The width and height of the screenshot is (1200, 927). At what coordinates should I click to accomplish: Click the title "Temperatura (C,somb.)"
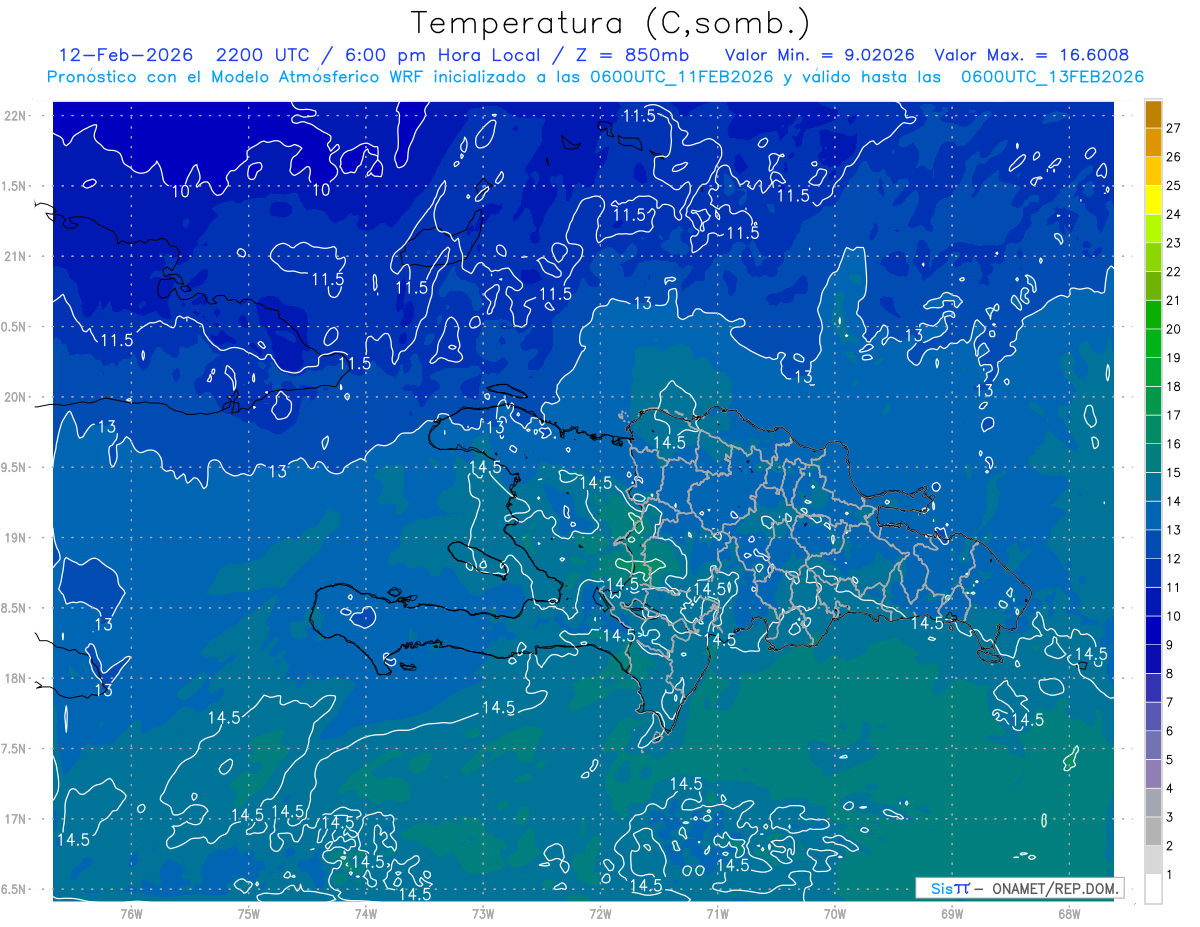pyautogui.click(x=611, y=23)
